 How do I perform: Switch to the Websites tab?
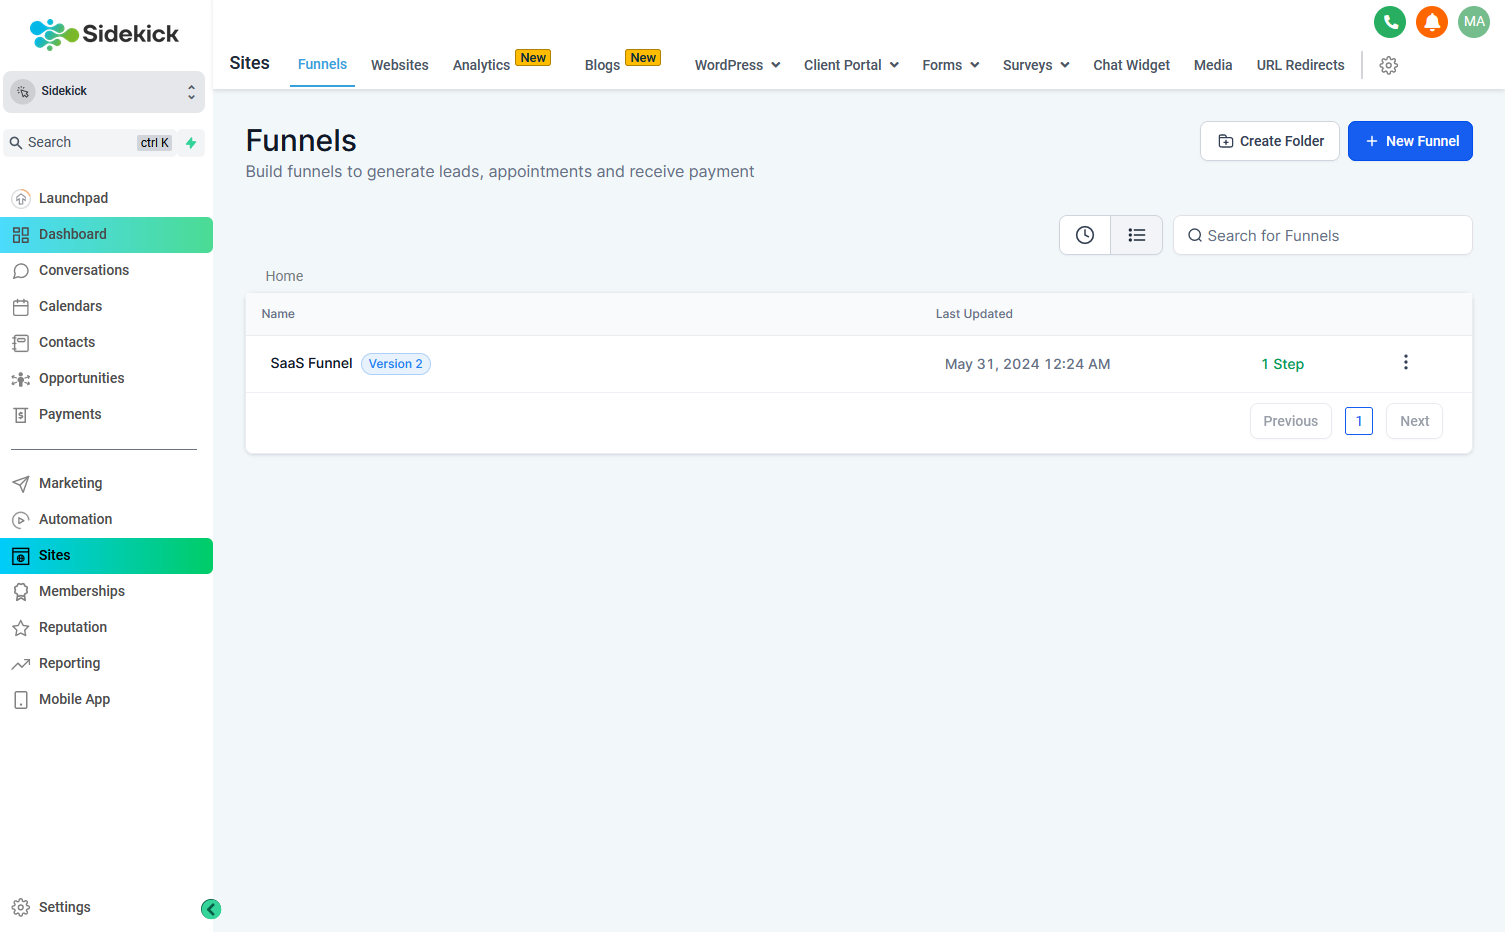click(400, 65)
